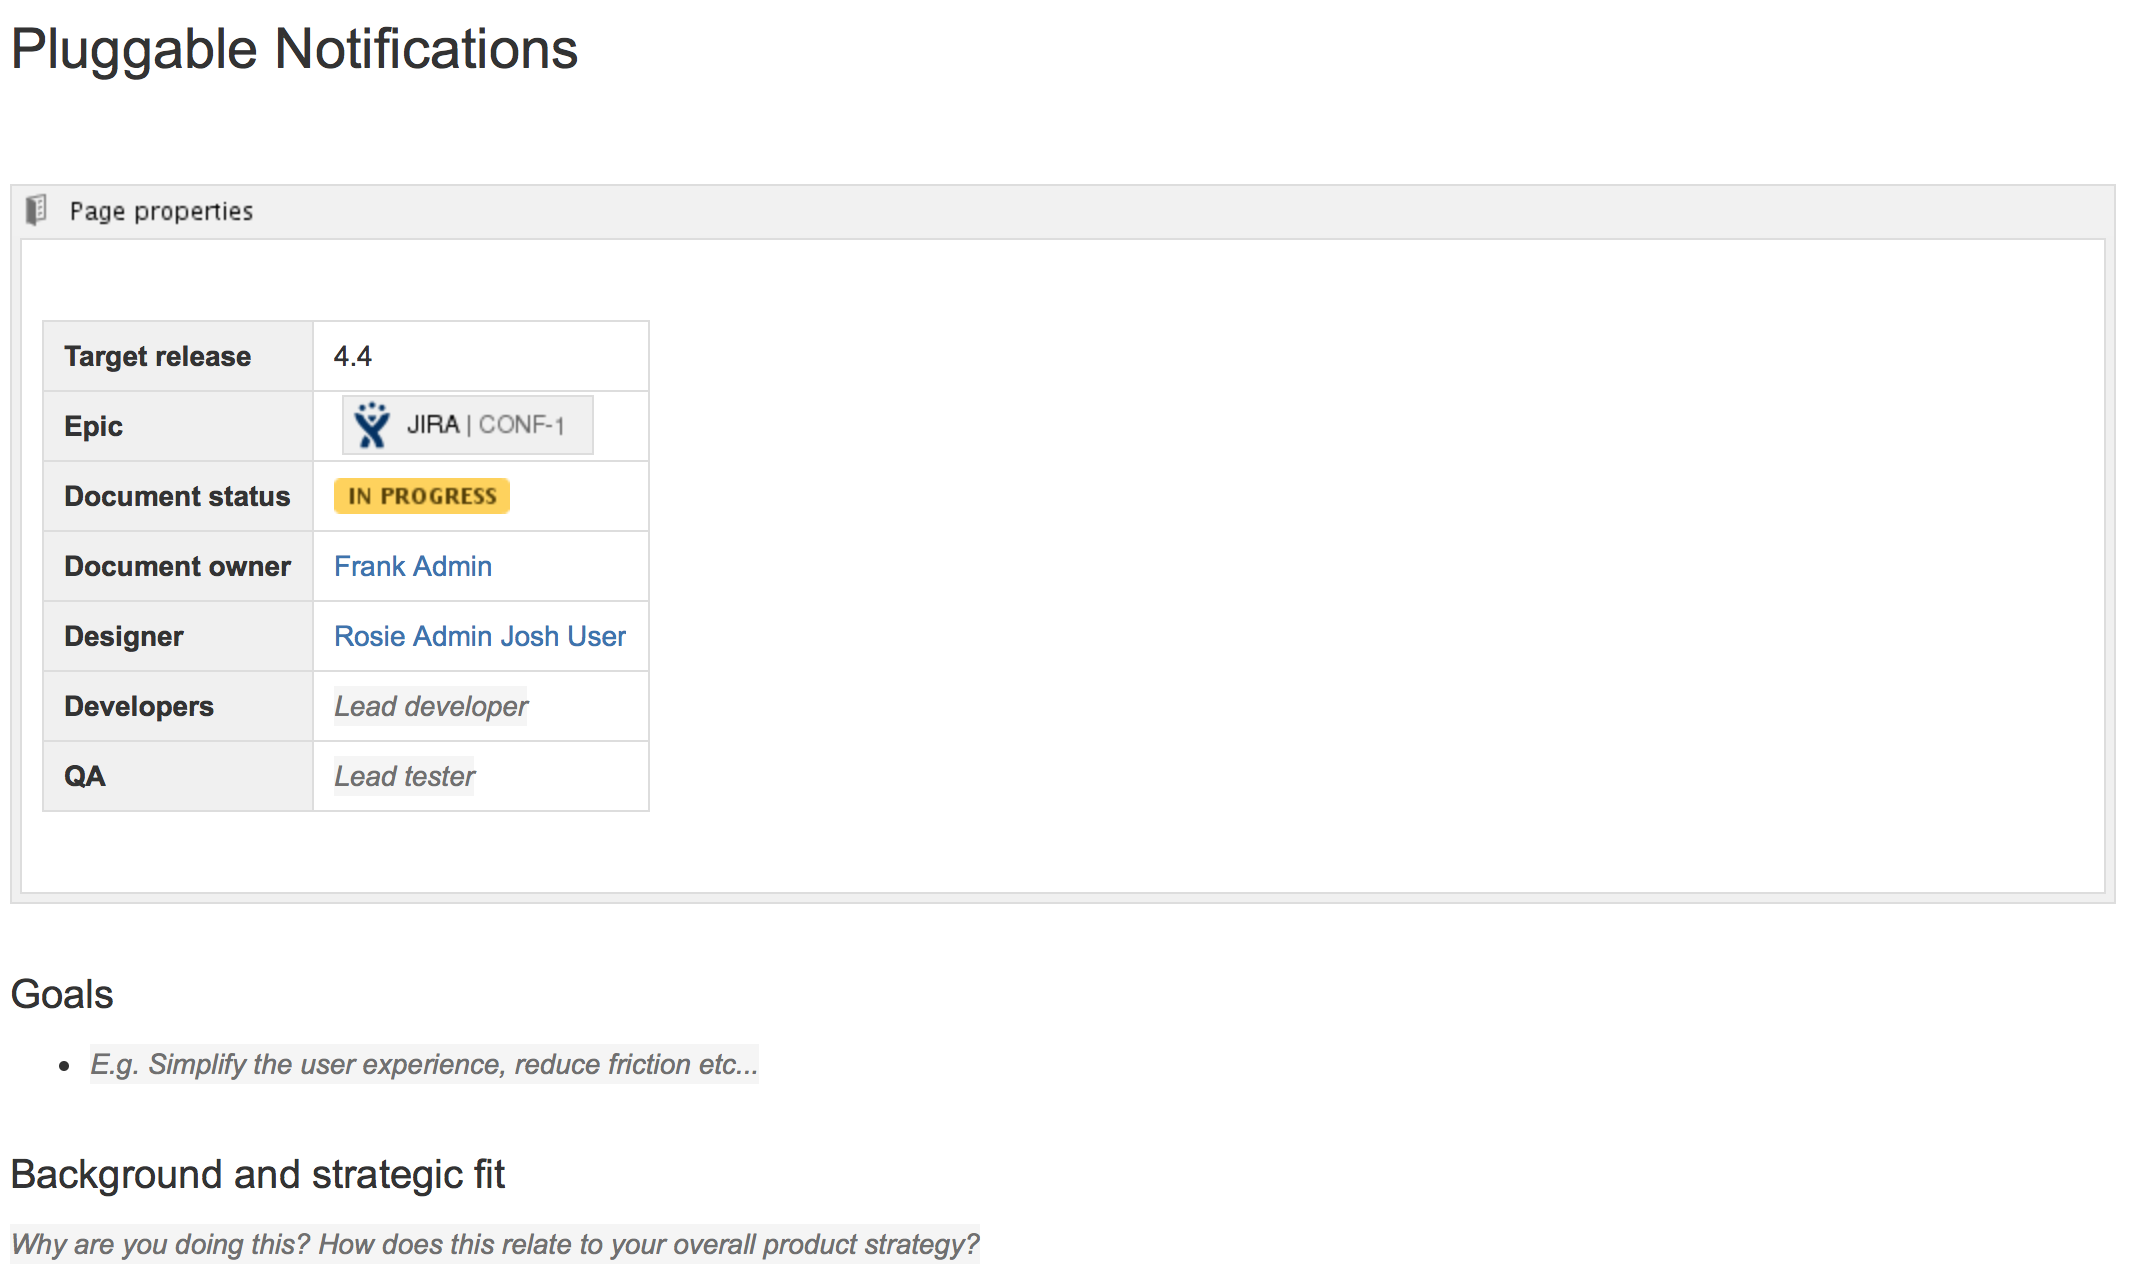Image resolution: width=2132 pixels, height=1282 pixels.
Task: Click the Lead tester placeholder text
Action: [404, 776]
